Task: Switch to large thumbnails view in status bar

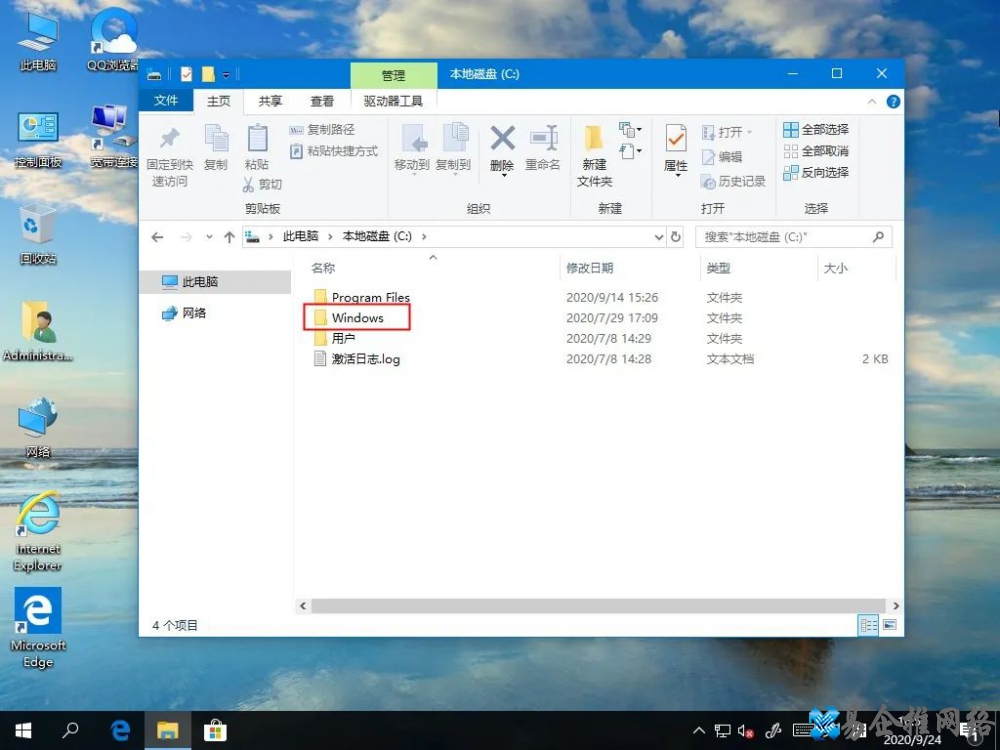Action: pos(890,624)
